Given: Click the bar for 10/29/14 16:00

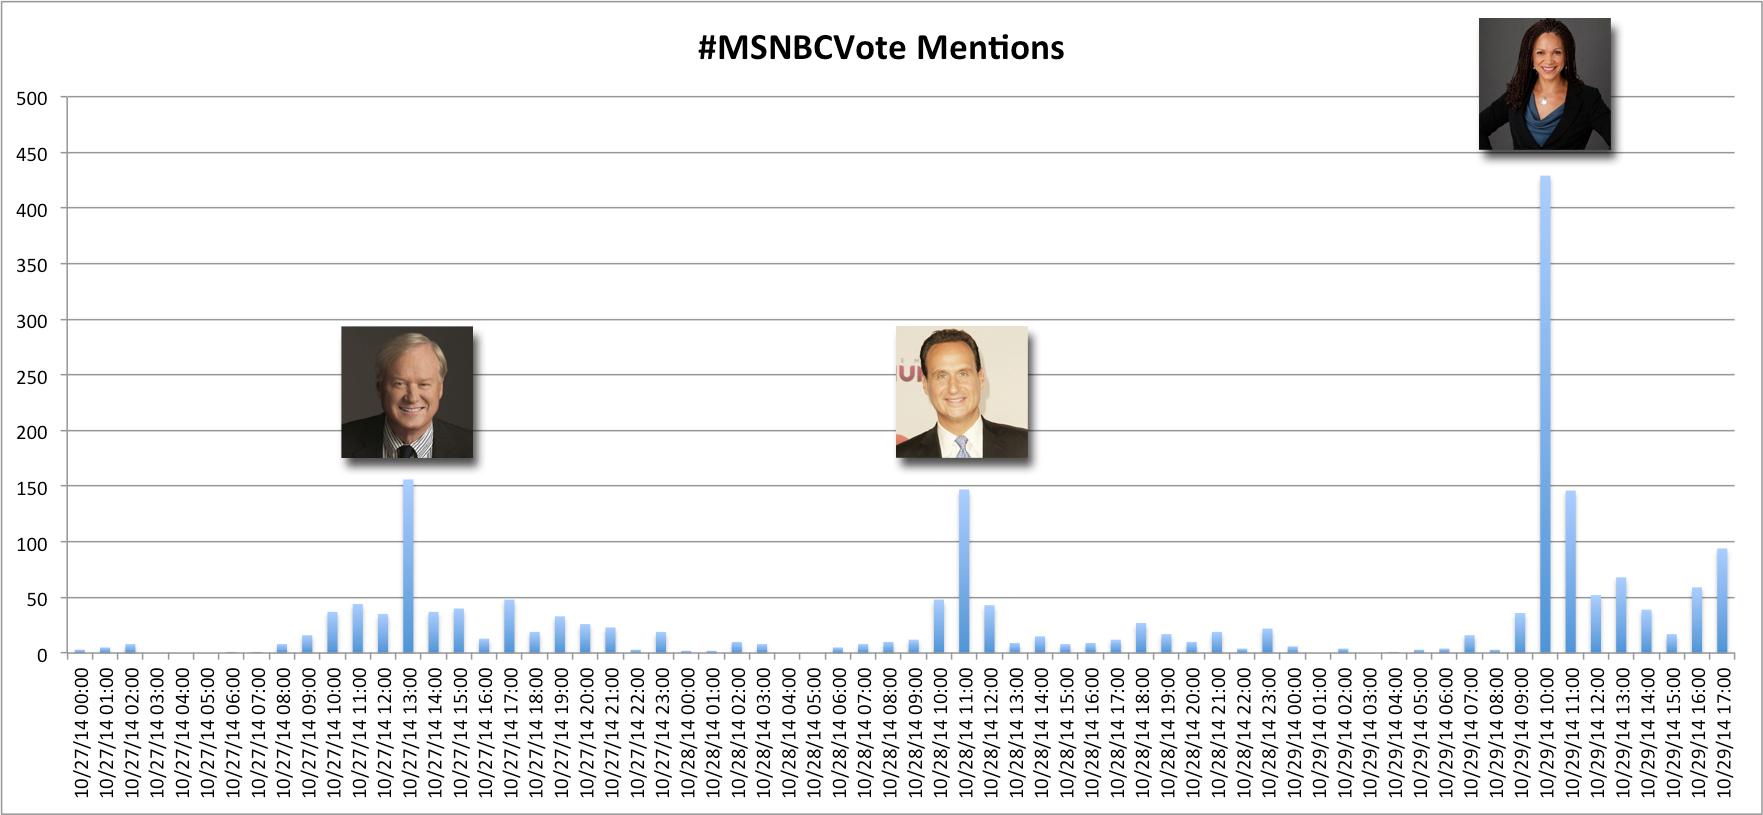Looking at the screenshot, I should (x=1697, y=621).
